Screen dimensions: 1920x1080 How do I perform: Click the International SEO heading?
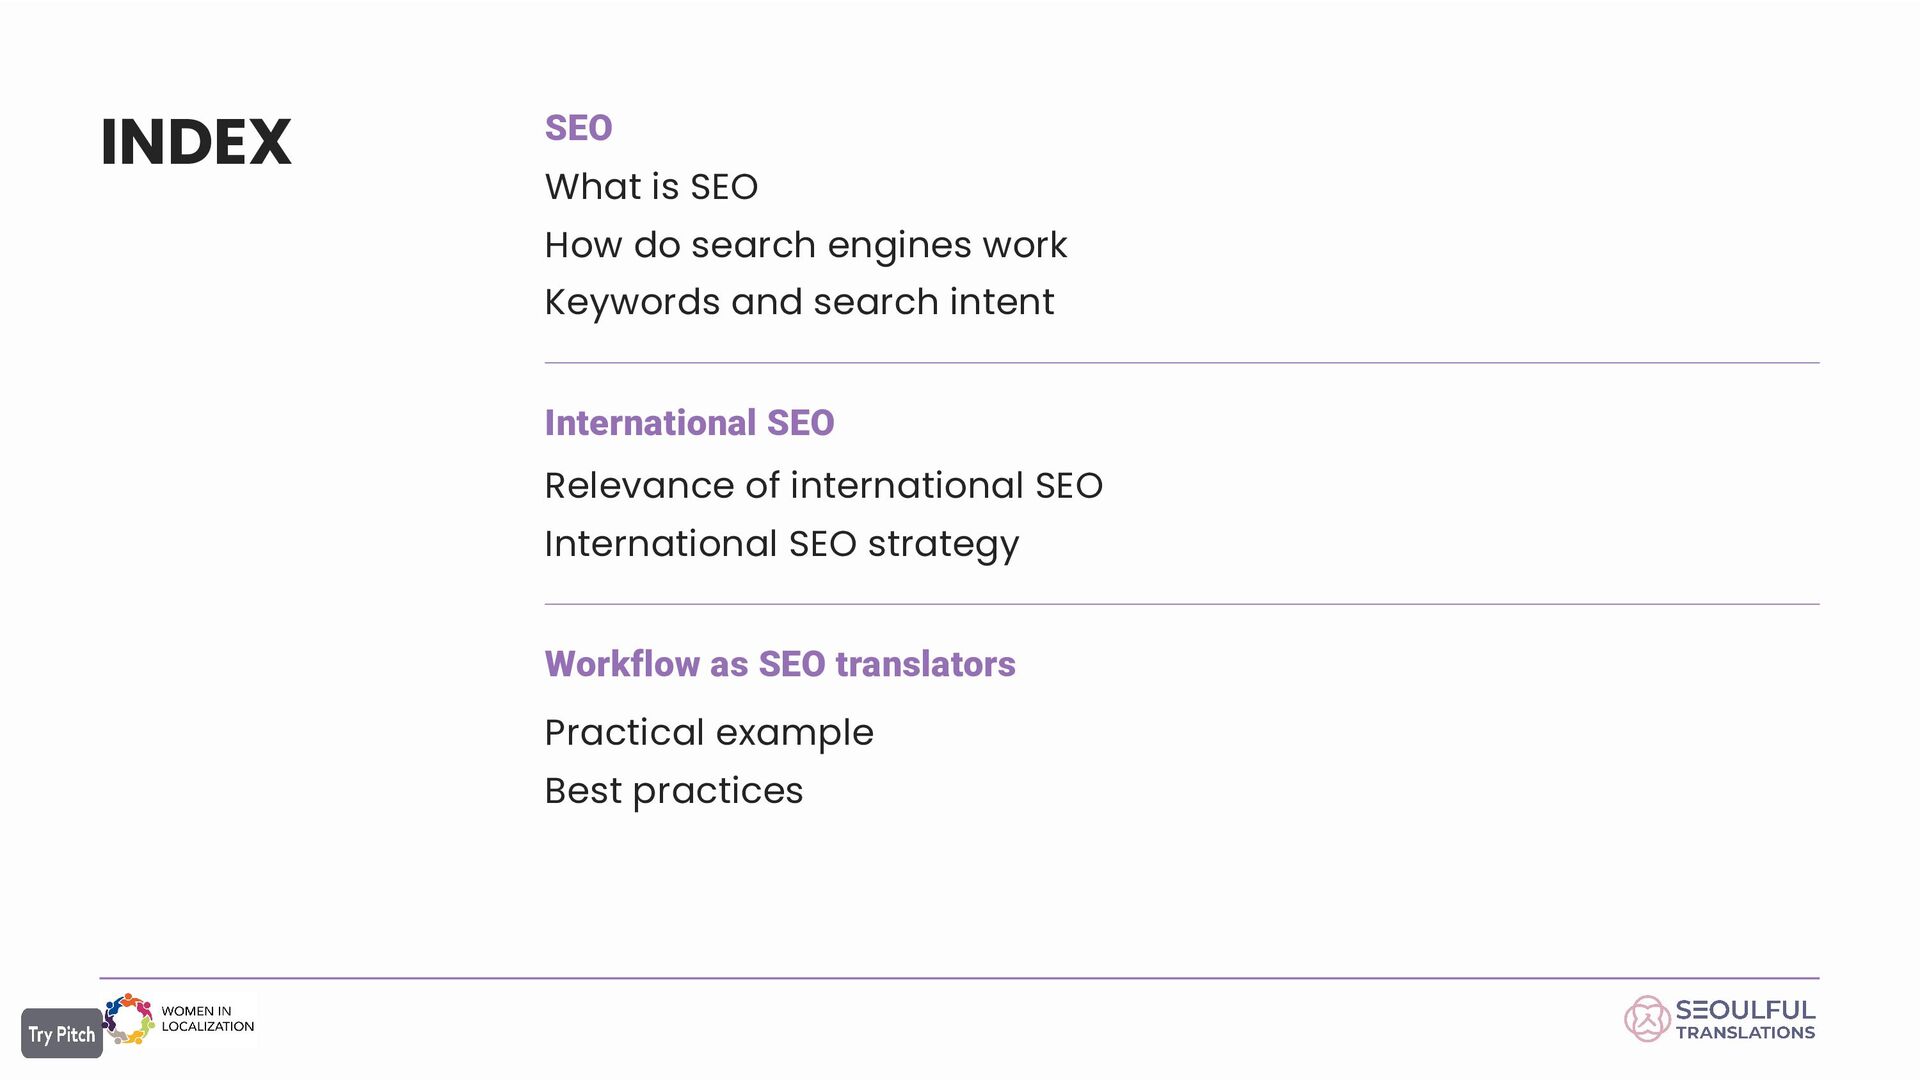pyautogui.click(x=689, y=423)
